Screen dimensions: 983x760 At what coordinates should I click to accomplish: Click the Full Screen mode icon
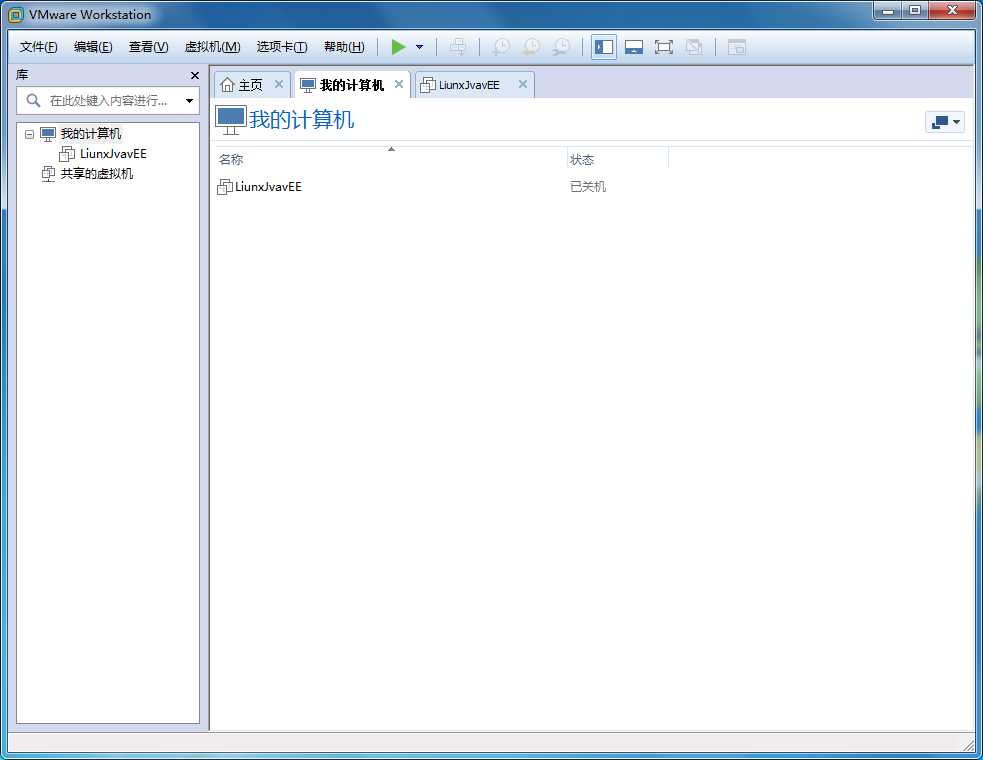point(664,47)
